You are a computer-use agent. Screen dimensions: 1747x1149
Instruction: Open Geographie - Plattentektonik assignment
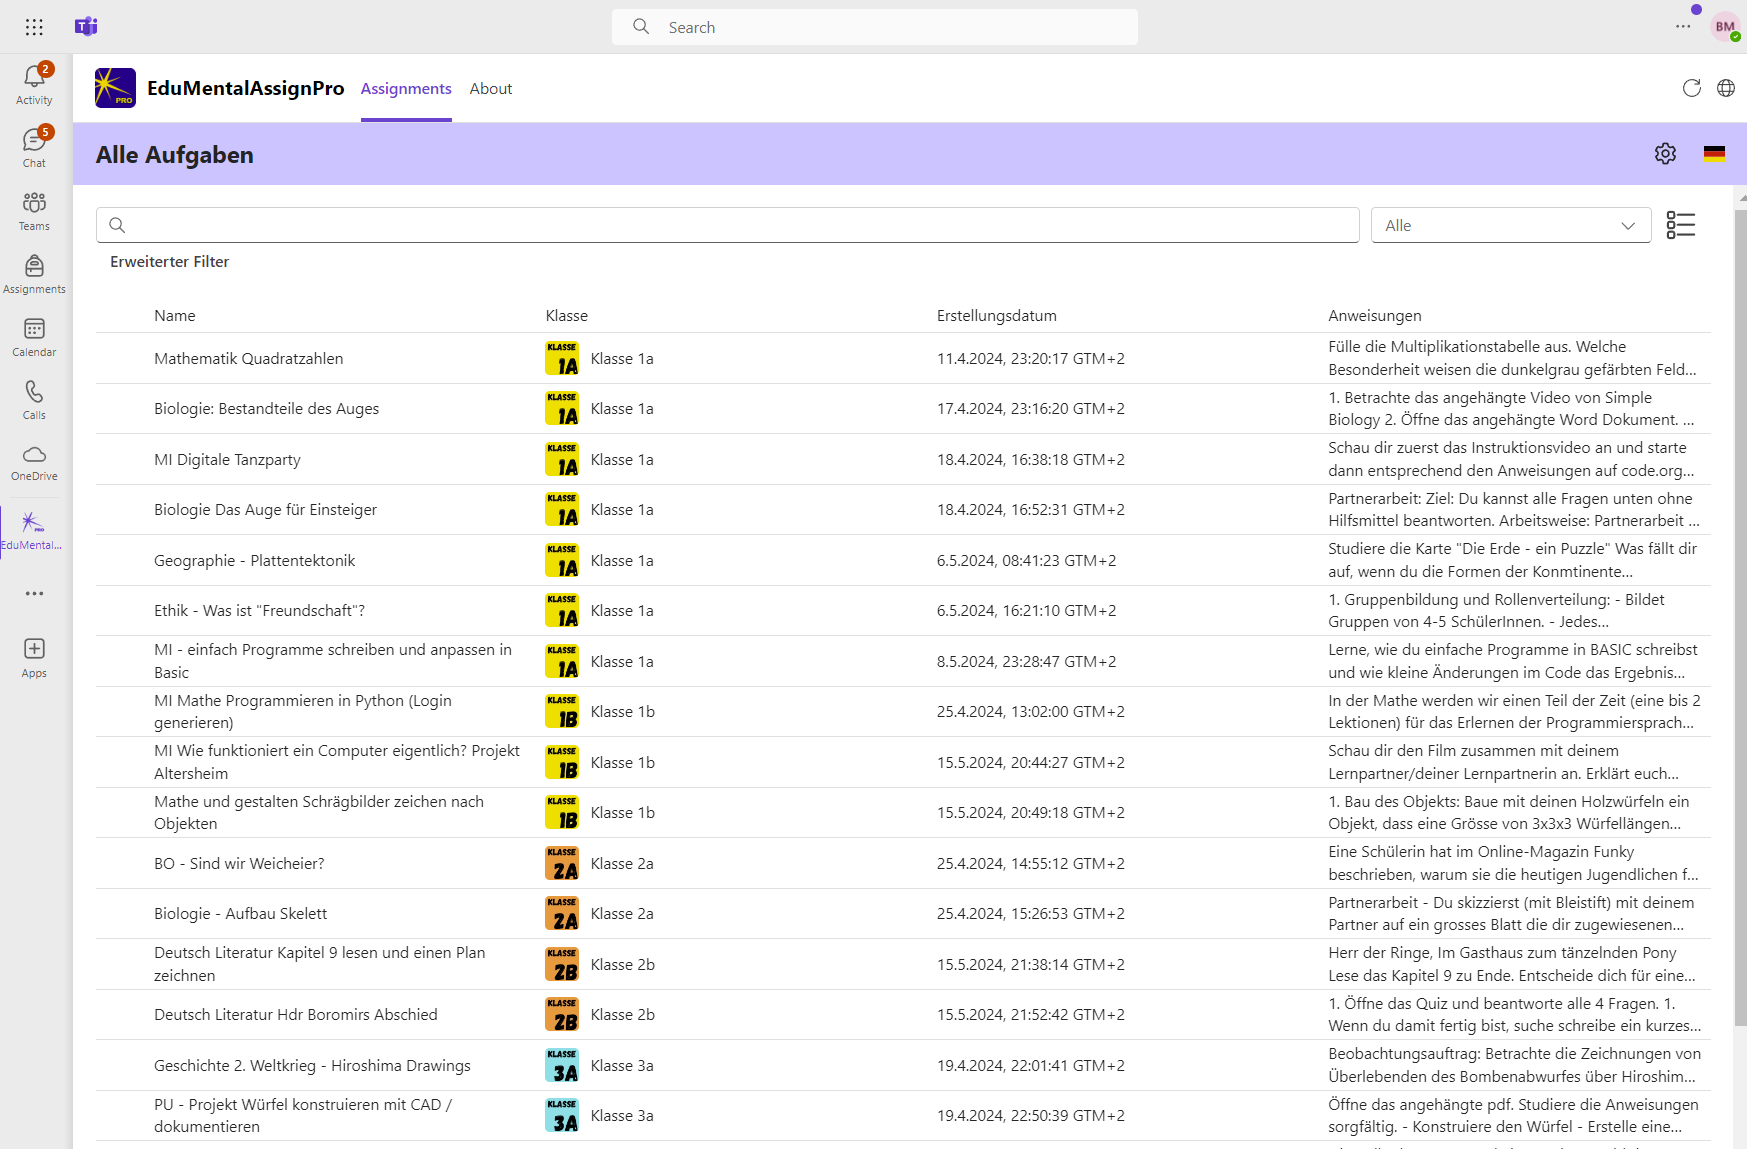tap(254, 560)
